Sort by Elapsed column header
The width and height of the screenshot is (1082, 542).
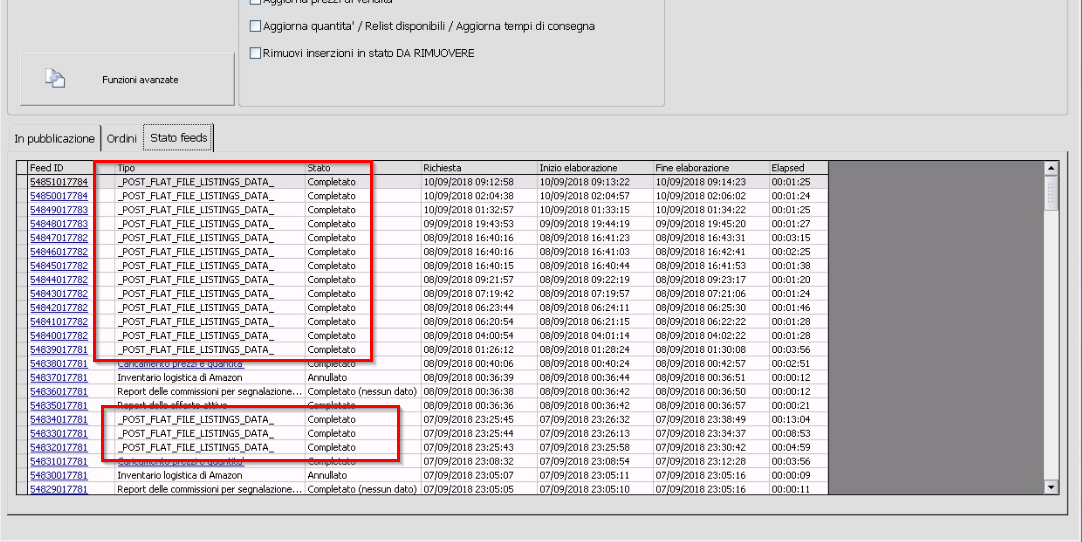tap(798, 167)
